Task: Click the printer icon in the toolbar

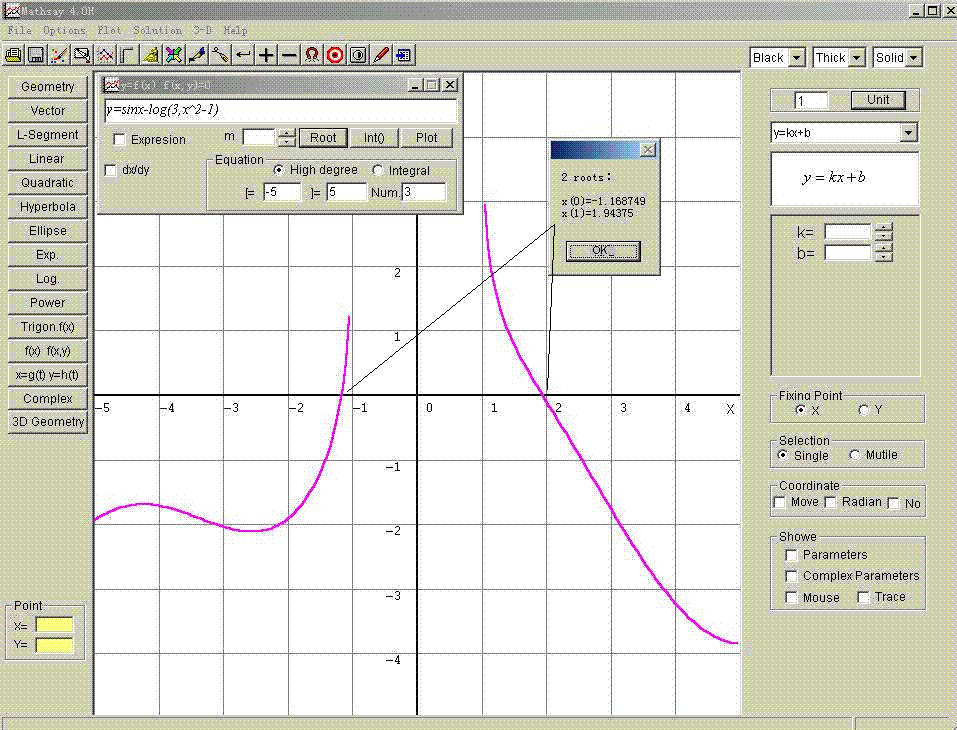Action: [13, 56]
